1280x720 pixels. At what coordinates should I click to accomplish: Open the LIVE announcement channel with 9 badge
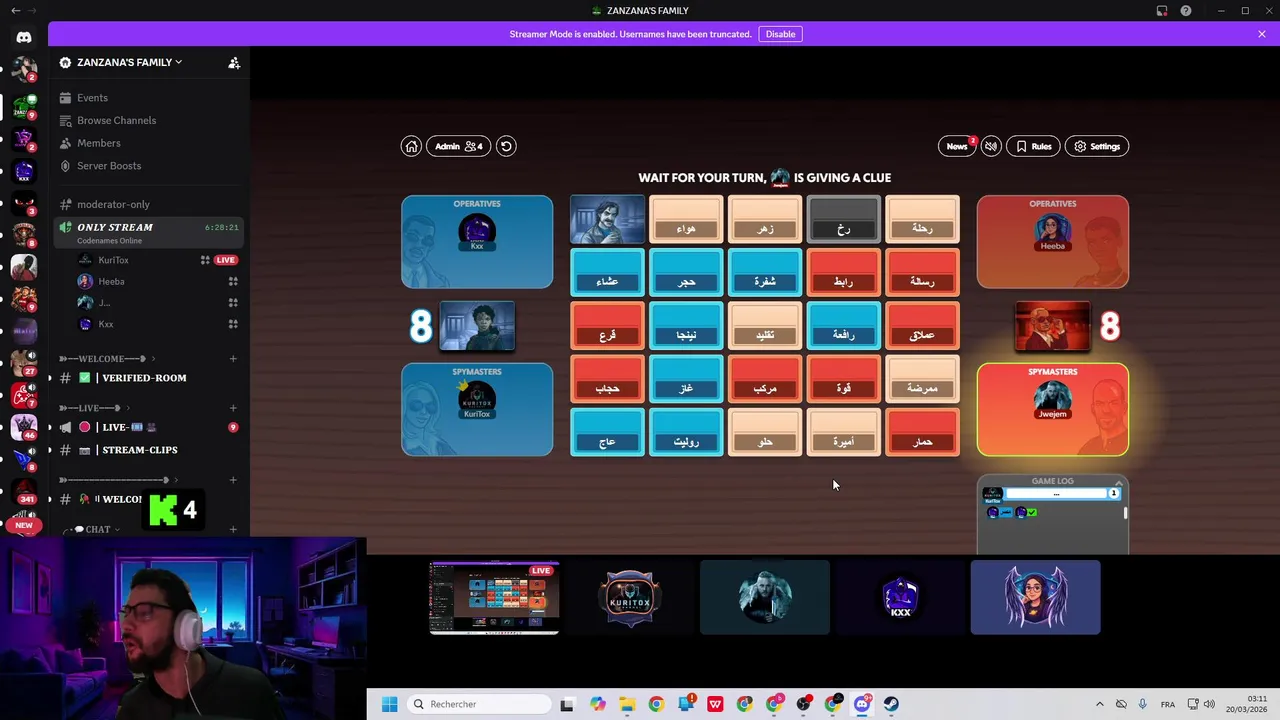click(150, 427)
